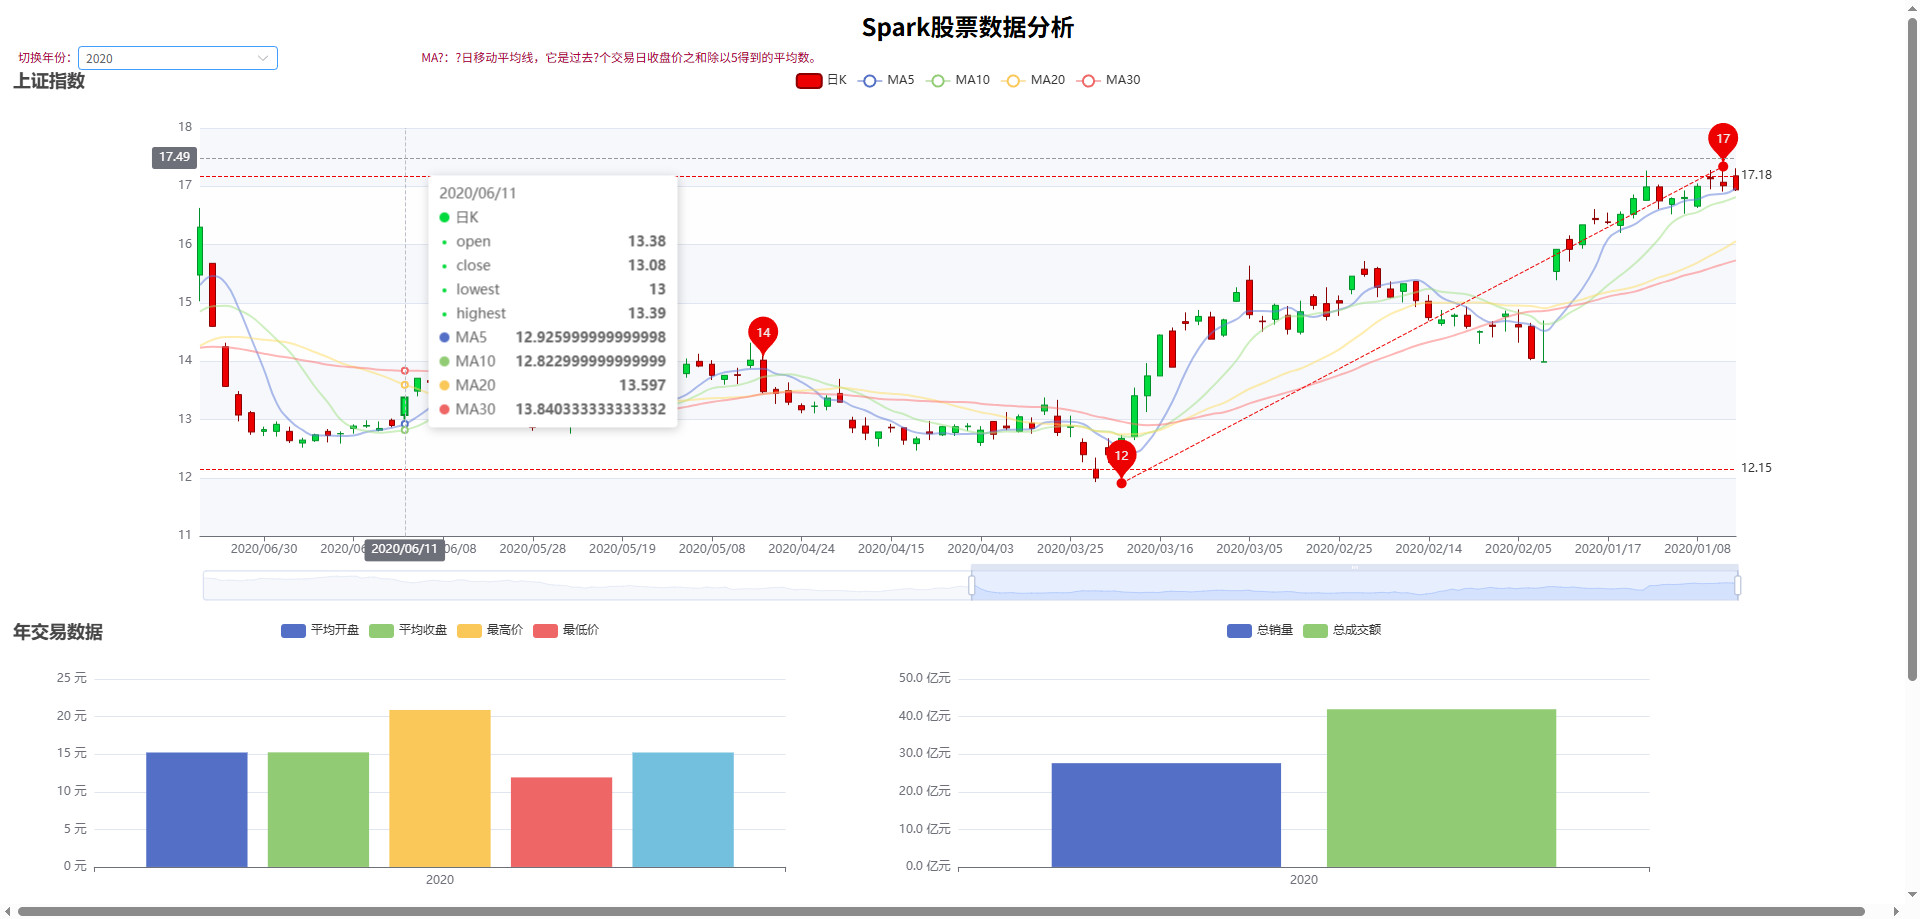Click the chevron arrow of year selector
This screenshot has height=919, width=1920.
point(263,58)
